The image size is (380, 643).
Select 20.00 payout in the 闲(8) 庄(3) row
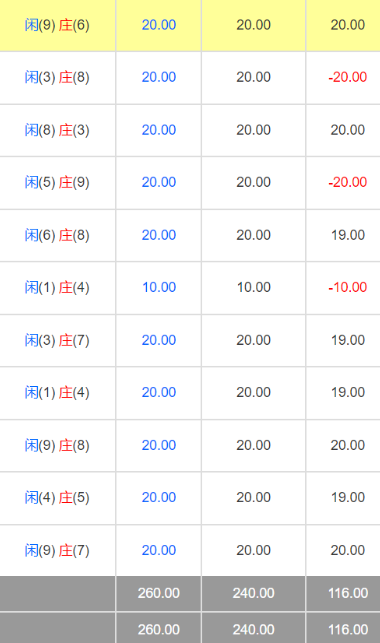[x=348, y=130]
